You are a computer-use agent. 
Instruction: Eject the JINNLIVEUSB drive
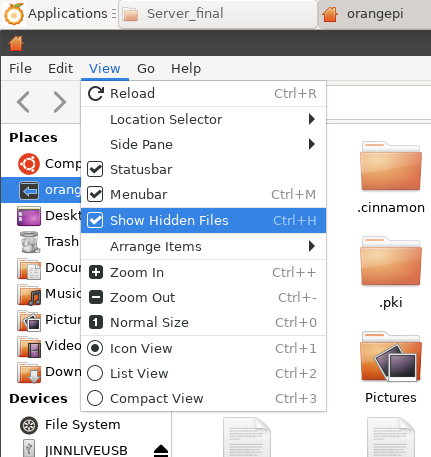coord(161,450)
